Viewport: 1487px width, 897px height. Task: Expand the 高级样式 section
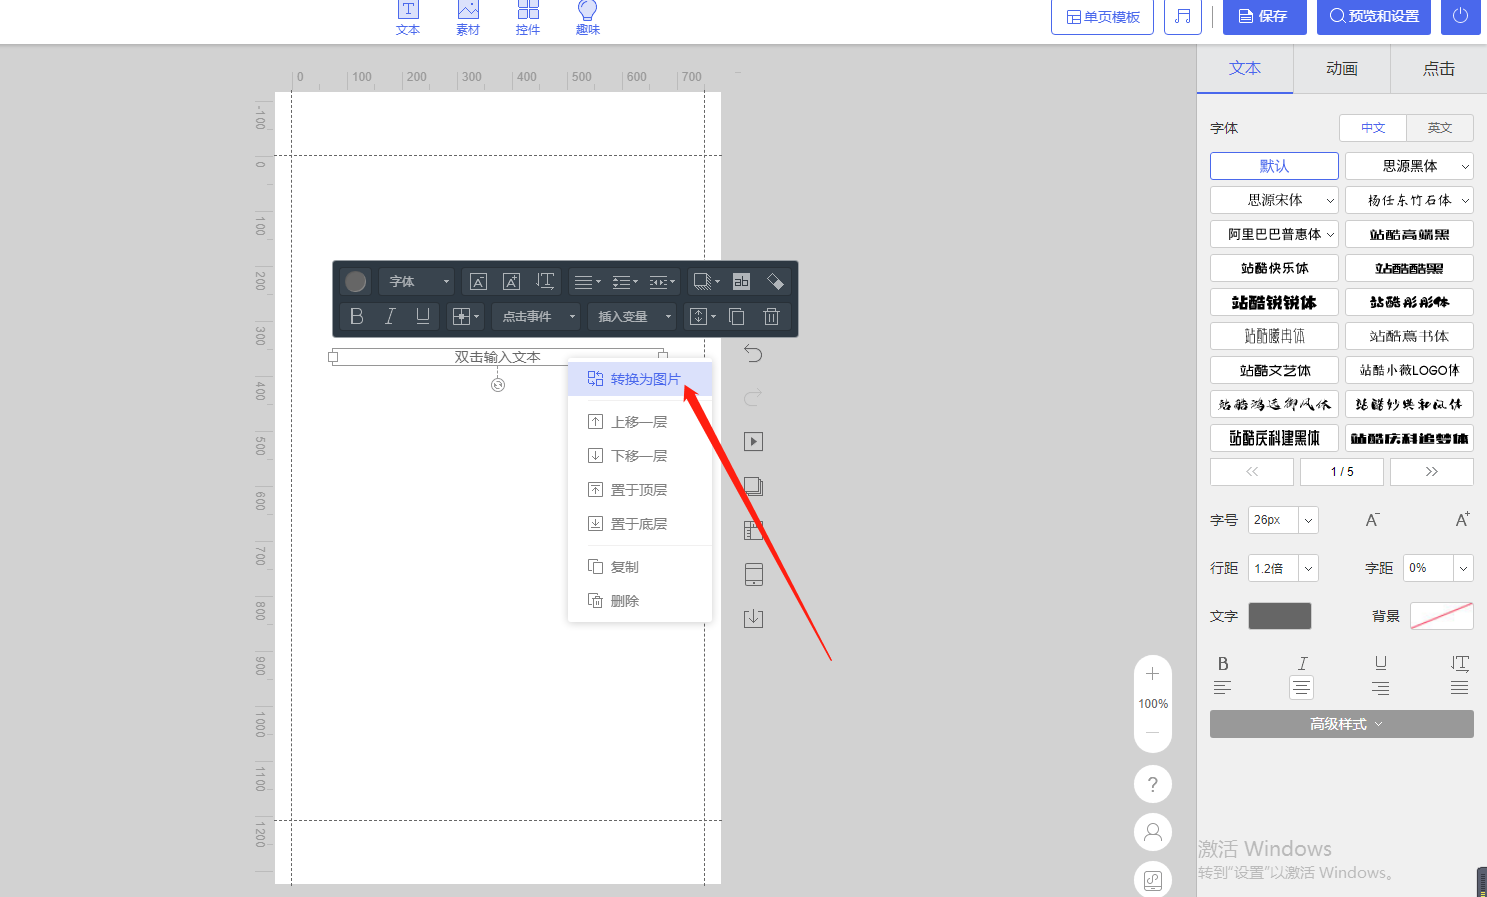tap(1341, 724)
